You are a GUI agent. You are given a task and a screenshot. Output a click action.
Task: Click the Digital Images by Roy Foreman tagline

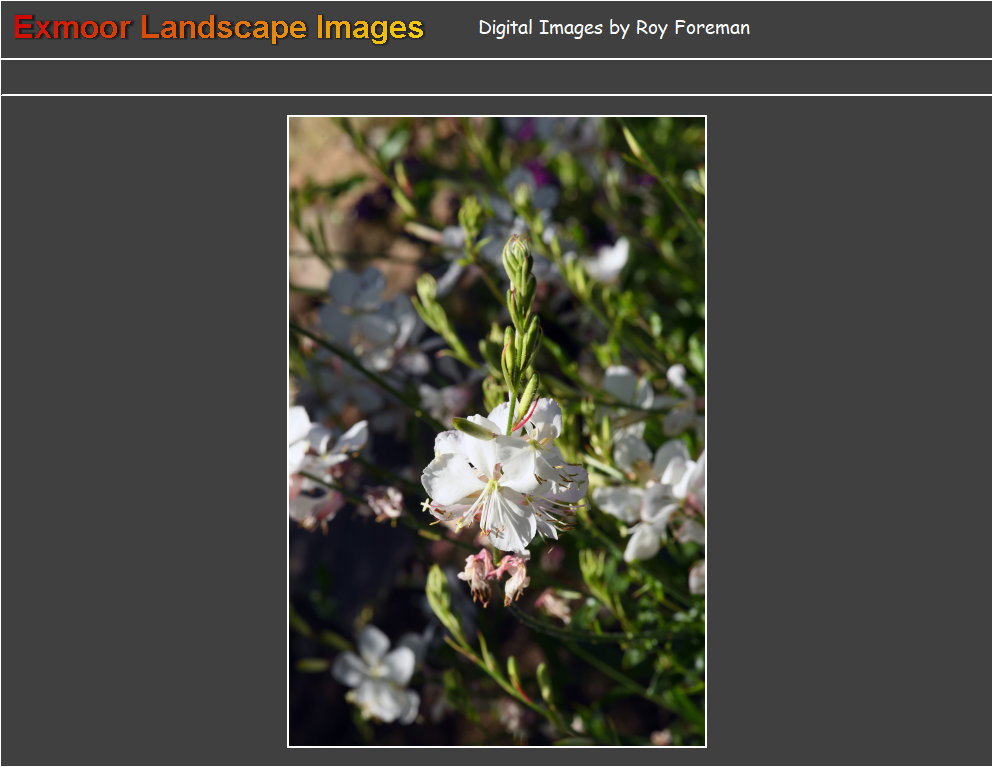tap(613, 28)
